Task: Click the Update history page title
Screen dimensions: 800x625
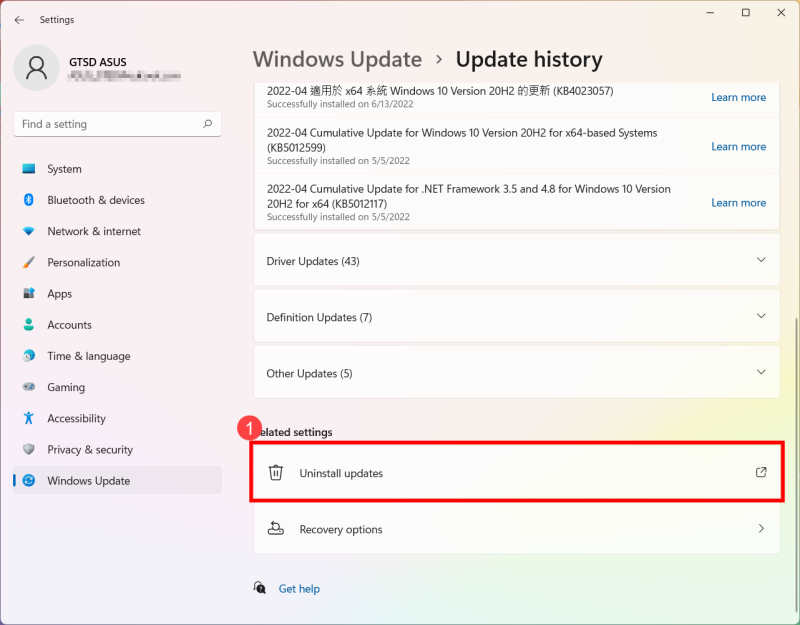Action: [529, 60]
